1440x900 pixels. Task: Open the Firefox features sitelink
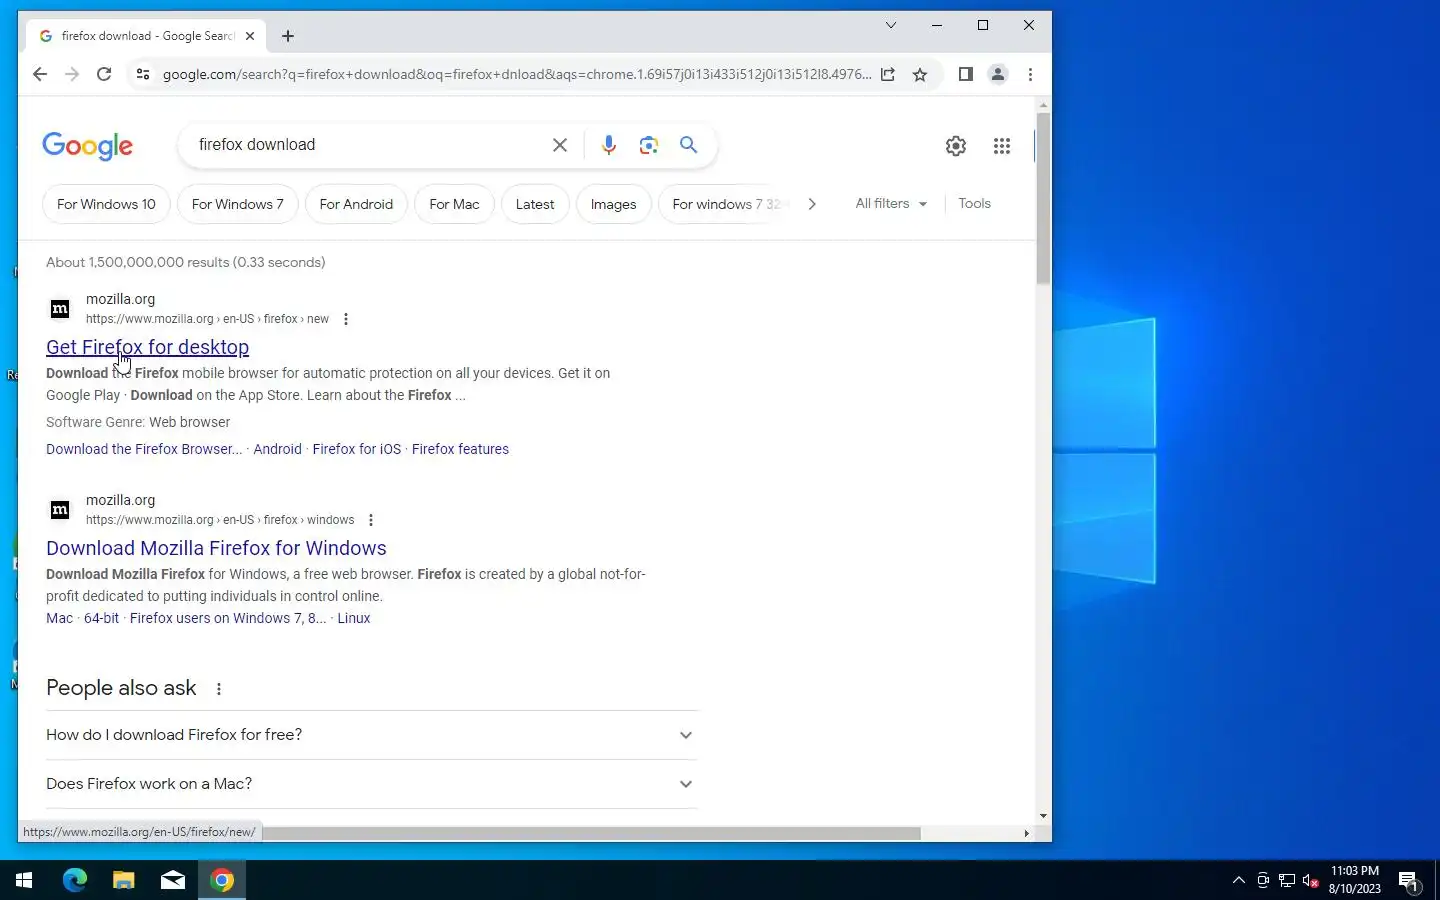pyautogui.click(x=460, y=449)
